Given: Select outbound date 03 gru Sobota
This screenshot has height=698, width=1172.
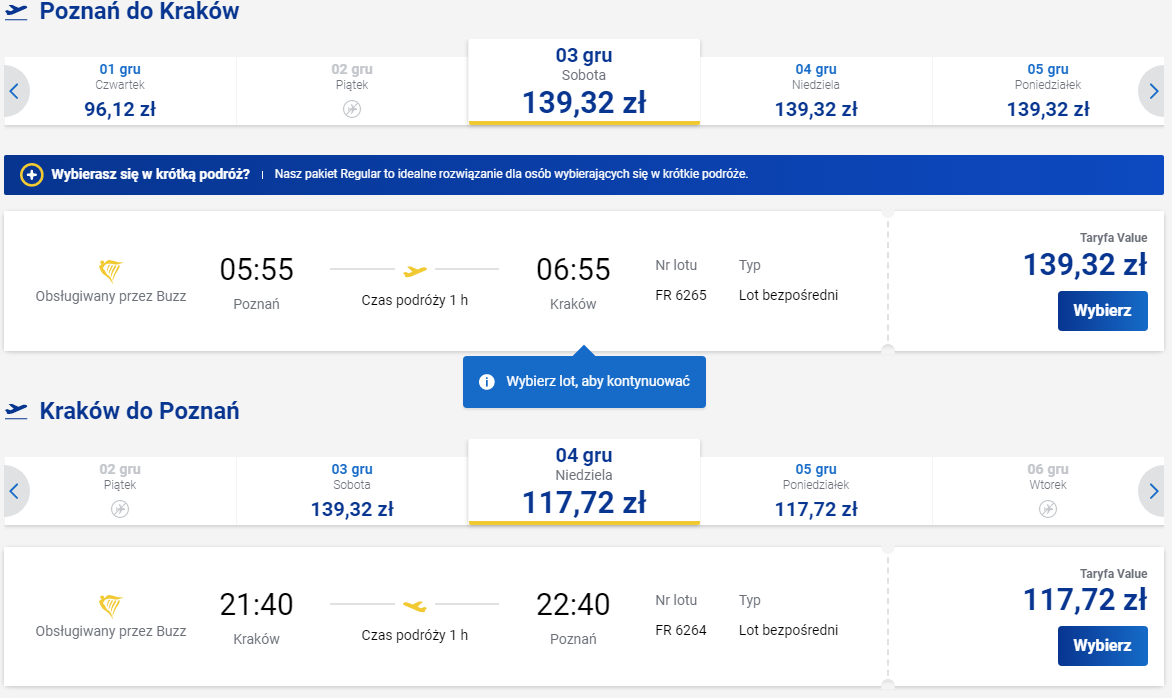Looking at the screenshot, I should [584, 82].
